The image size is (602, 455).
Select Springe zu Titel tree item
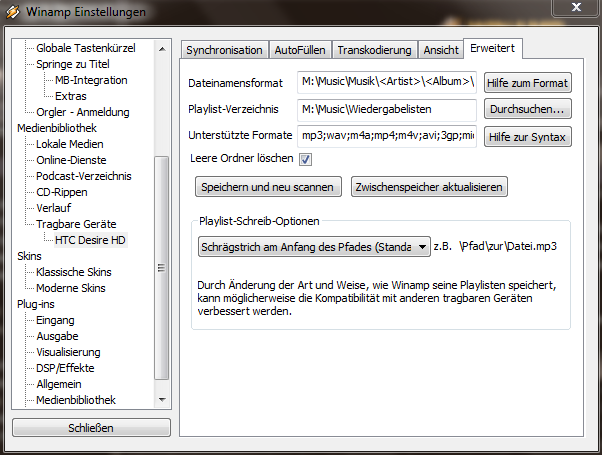coord(73,64)
